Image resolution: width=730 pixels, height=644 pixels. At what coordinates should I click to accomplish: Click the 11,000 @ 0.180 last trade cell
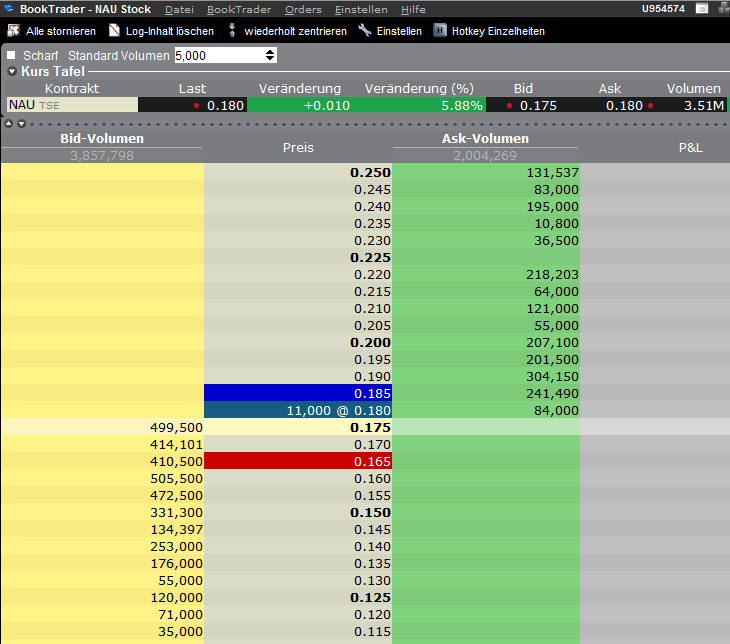click(x=298, y=410)
